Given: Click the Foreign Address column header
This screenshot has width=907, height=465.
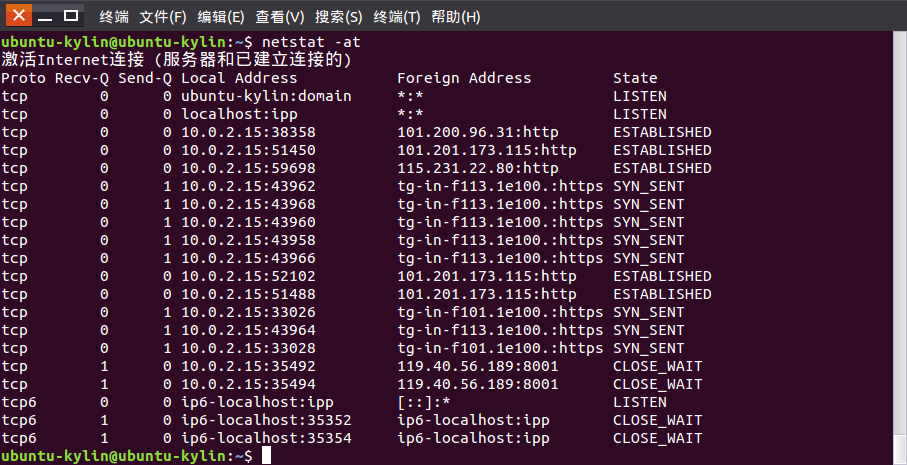Looking at the screenshot, I should click(x=464, y=78).
